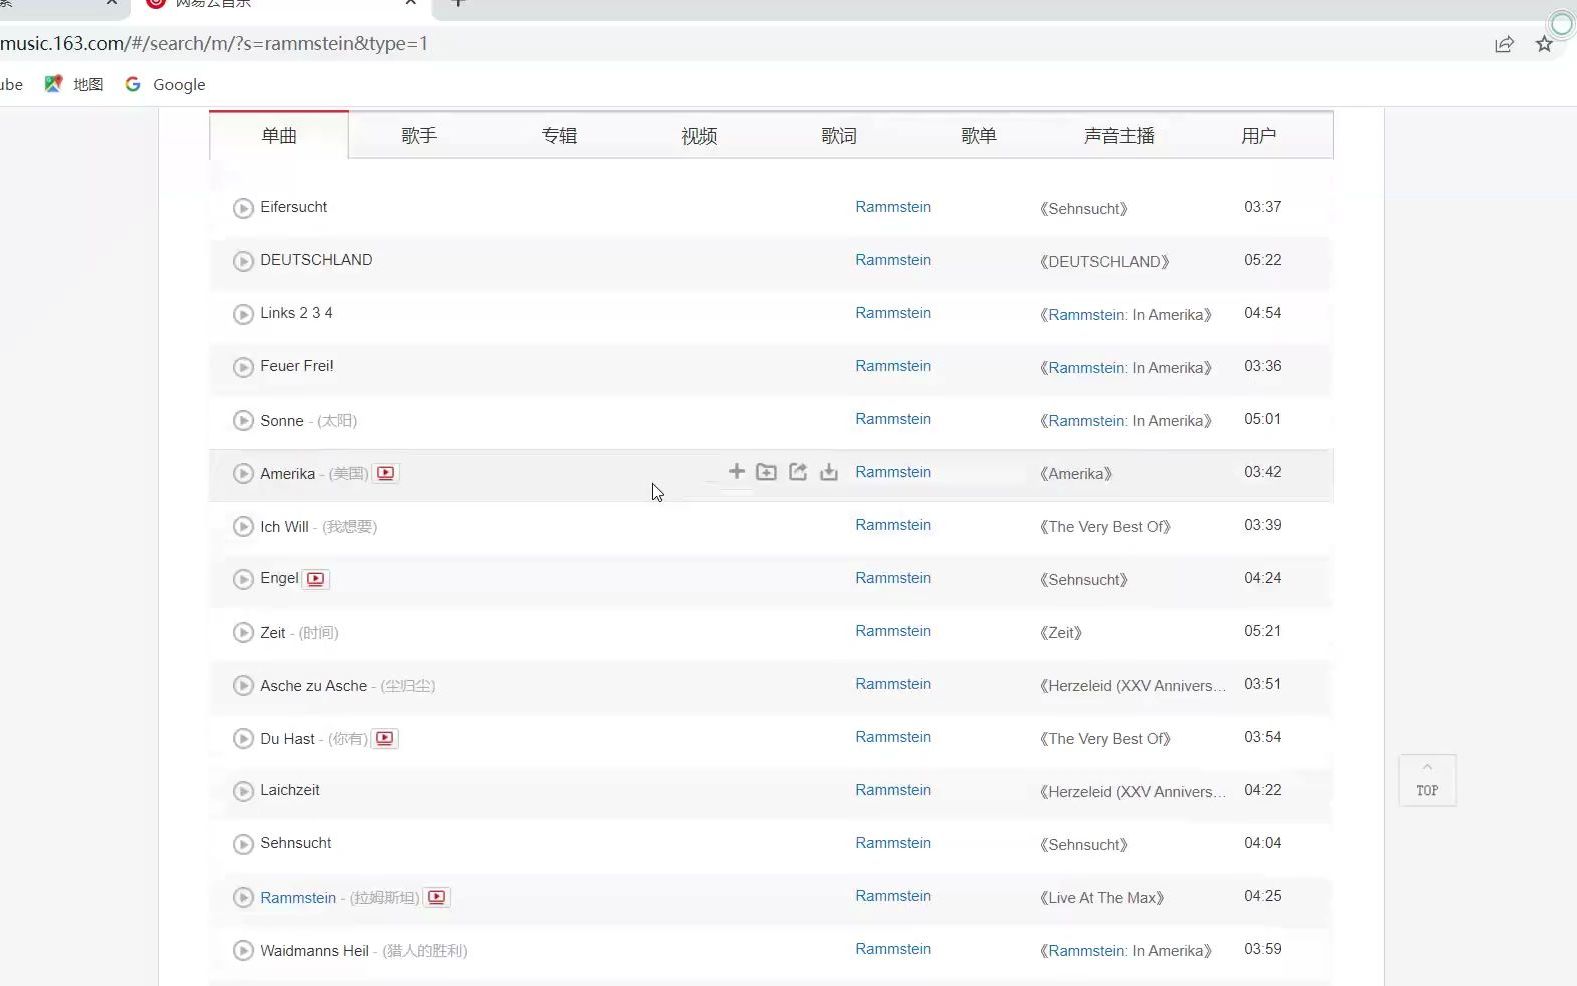Open the MV icon beside Amerika

(386, 473)
